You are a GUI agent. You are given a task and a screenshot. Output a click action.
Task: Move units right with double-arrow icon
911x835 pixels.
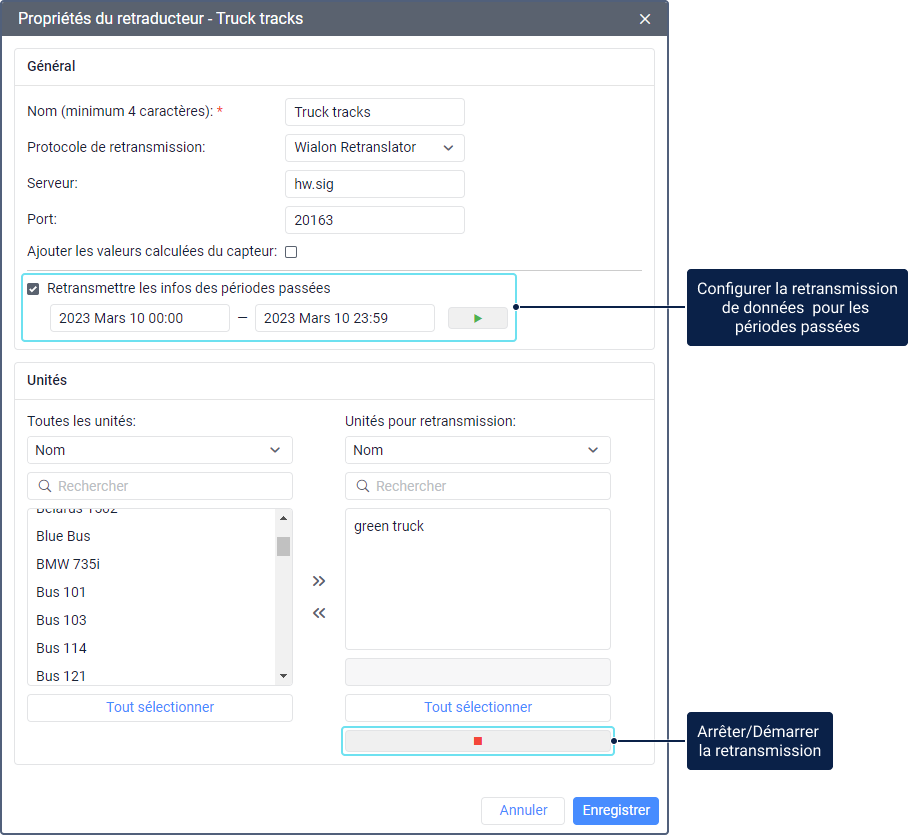tap(319, 581)
